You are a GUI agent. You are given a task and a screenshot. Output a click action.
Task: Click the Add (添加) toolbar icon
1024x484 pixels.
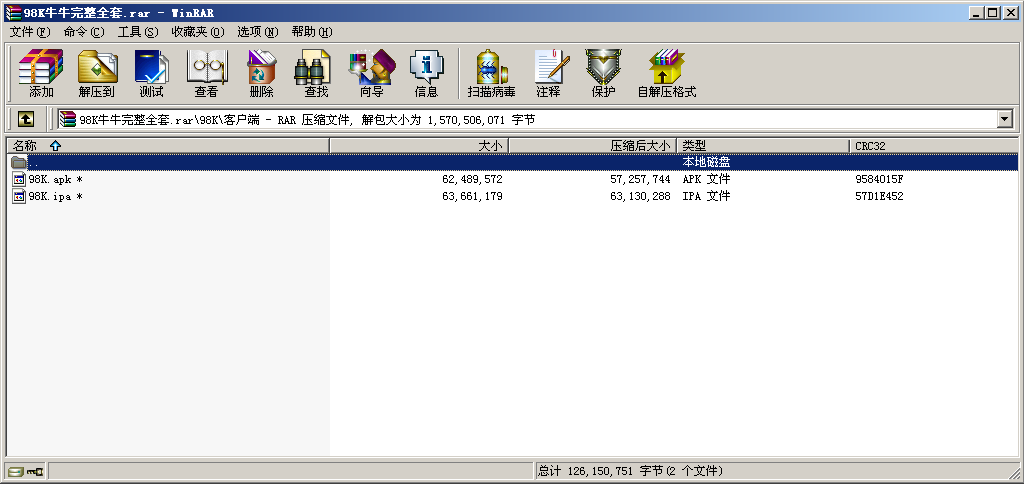(x=41, y=74)
